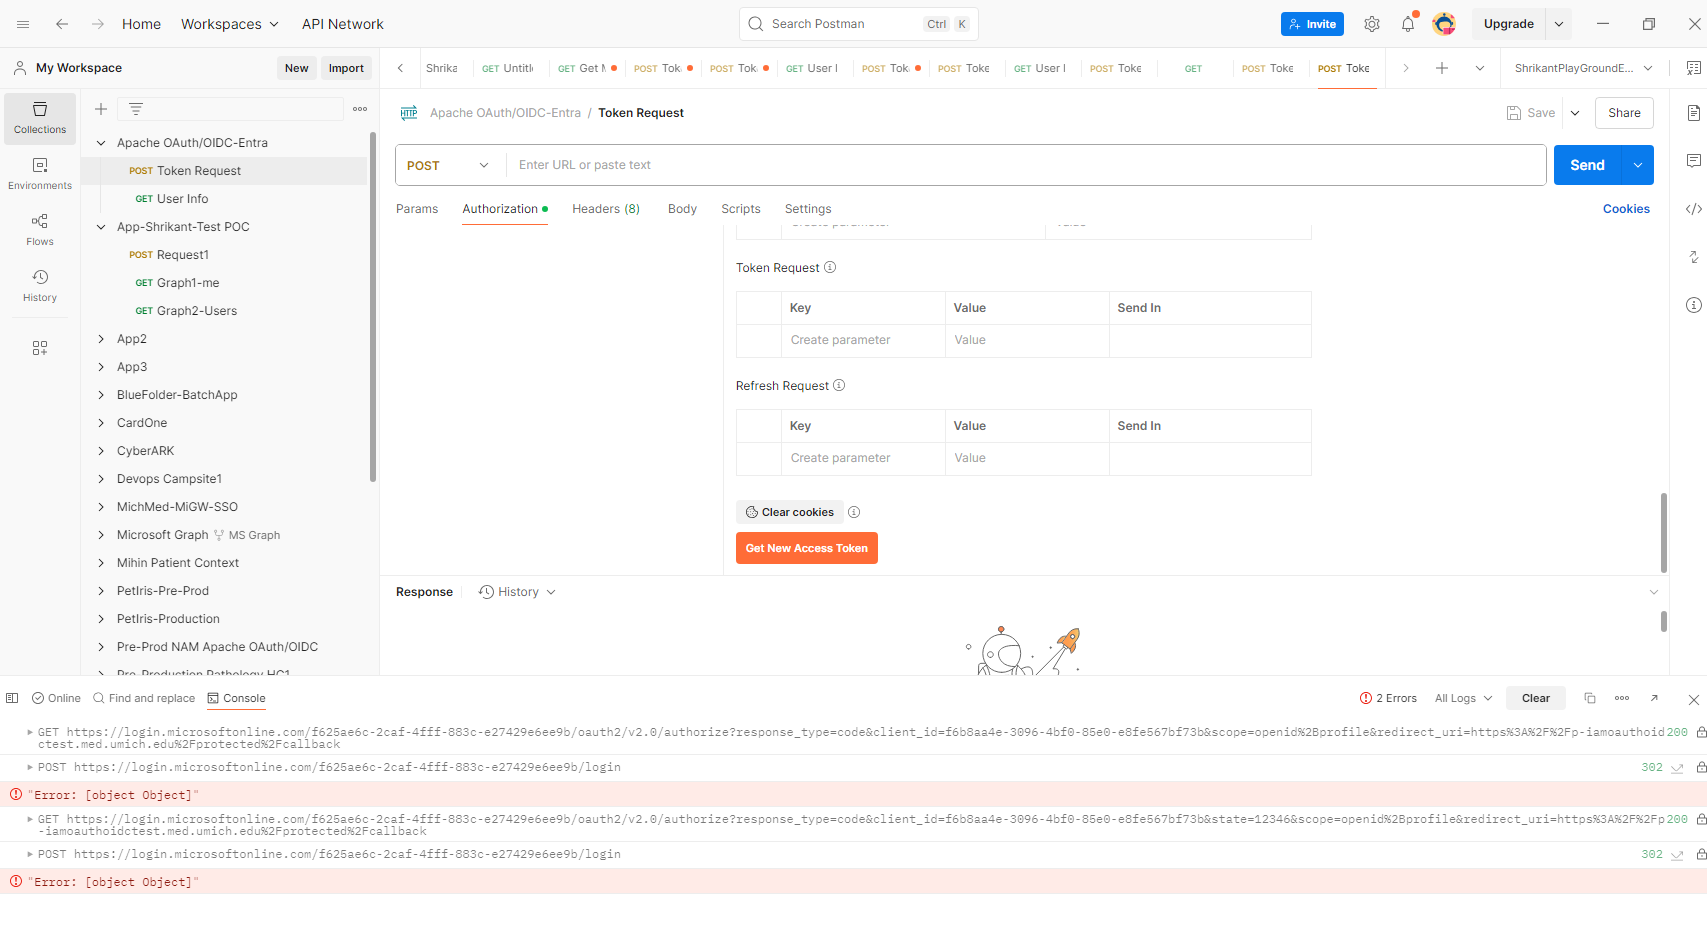Click the Clear cookies button
1707x931 pixels.
tap(790, 512)
